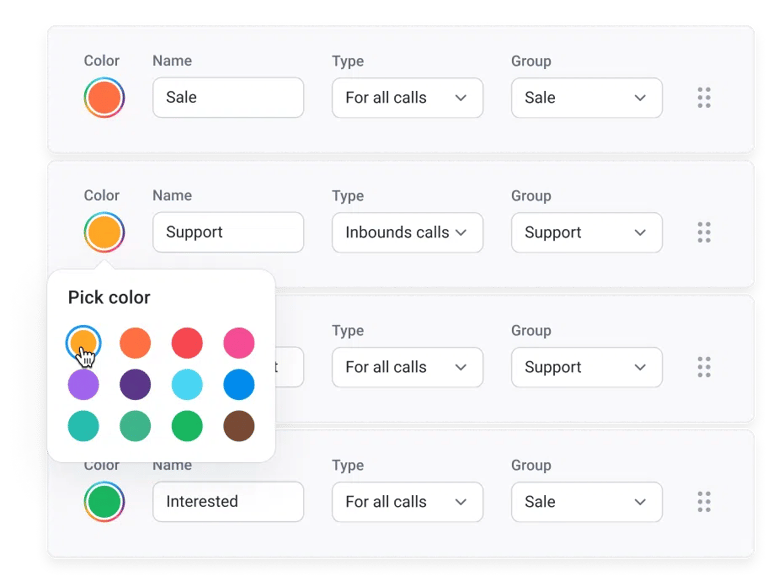
Task: Click the Name field containing Sale
Action: (228, 97)
